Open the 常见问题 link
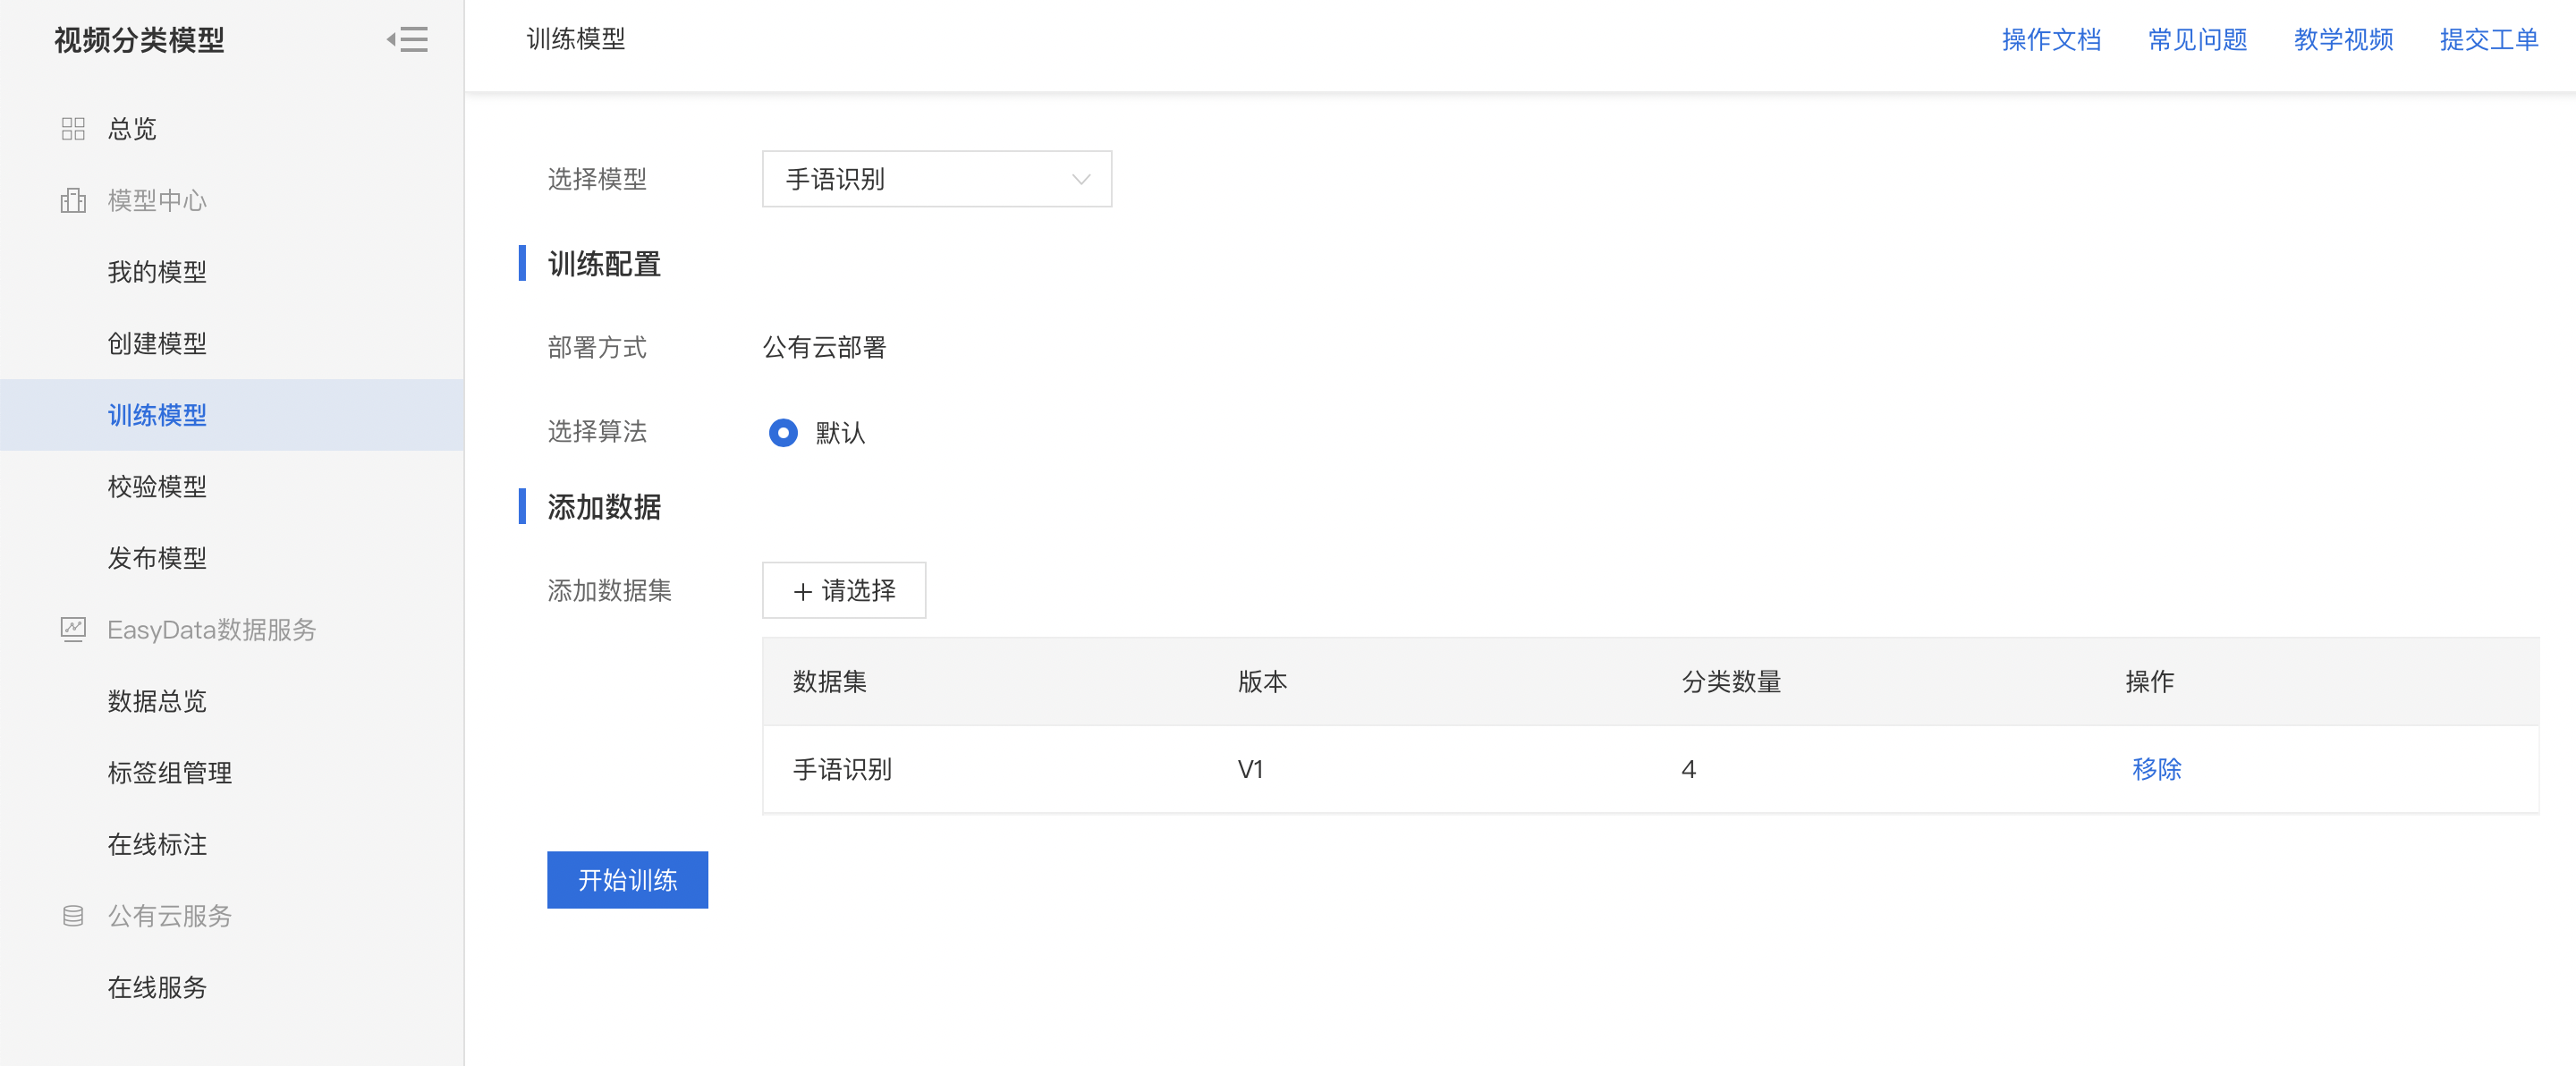2576x1066 pixels. 2197,40
